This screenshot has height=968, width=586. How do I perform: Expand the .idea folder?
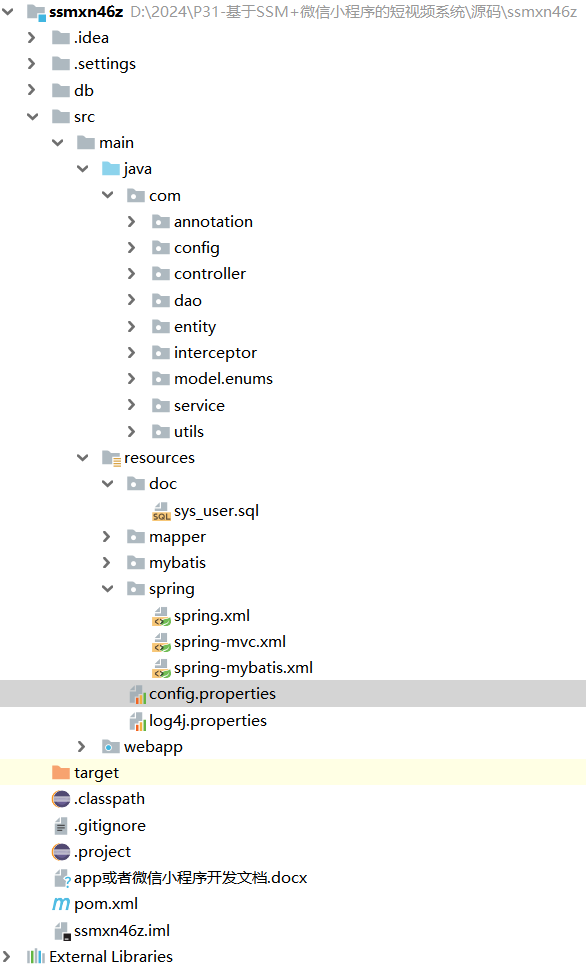32,38
